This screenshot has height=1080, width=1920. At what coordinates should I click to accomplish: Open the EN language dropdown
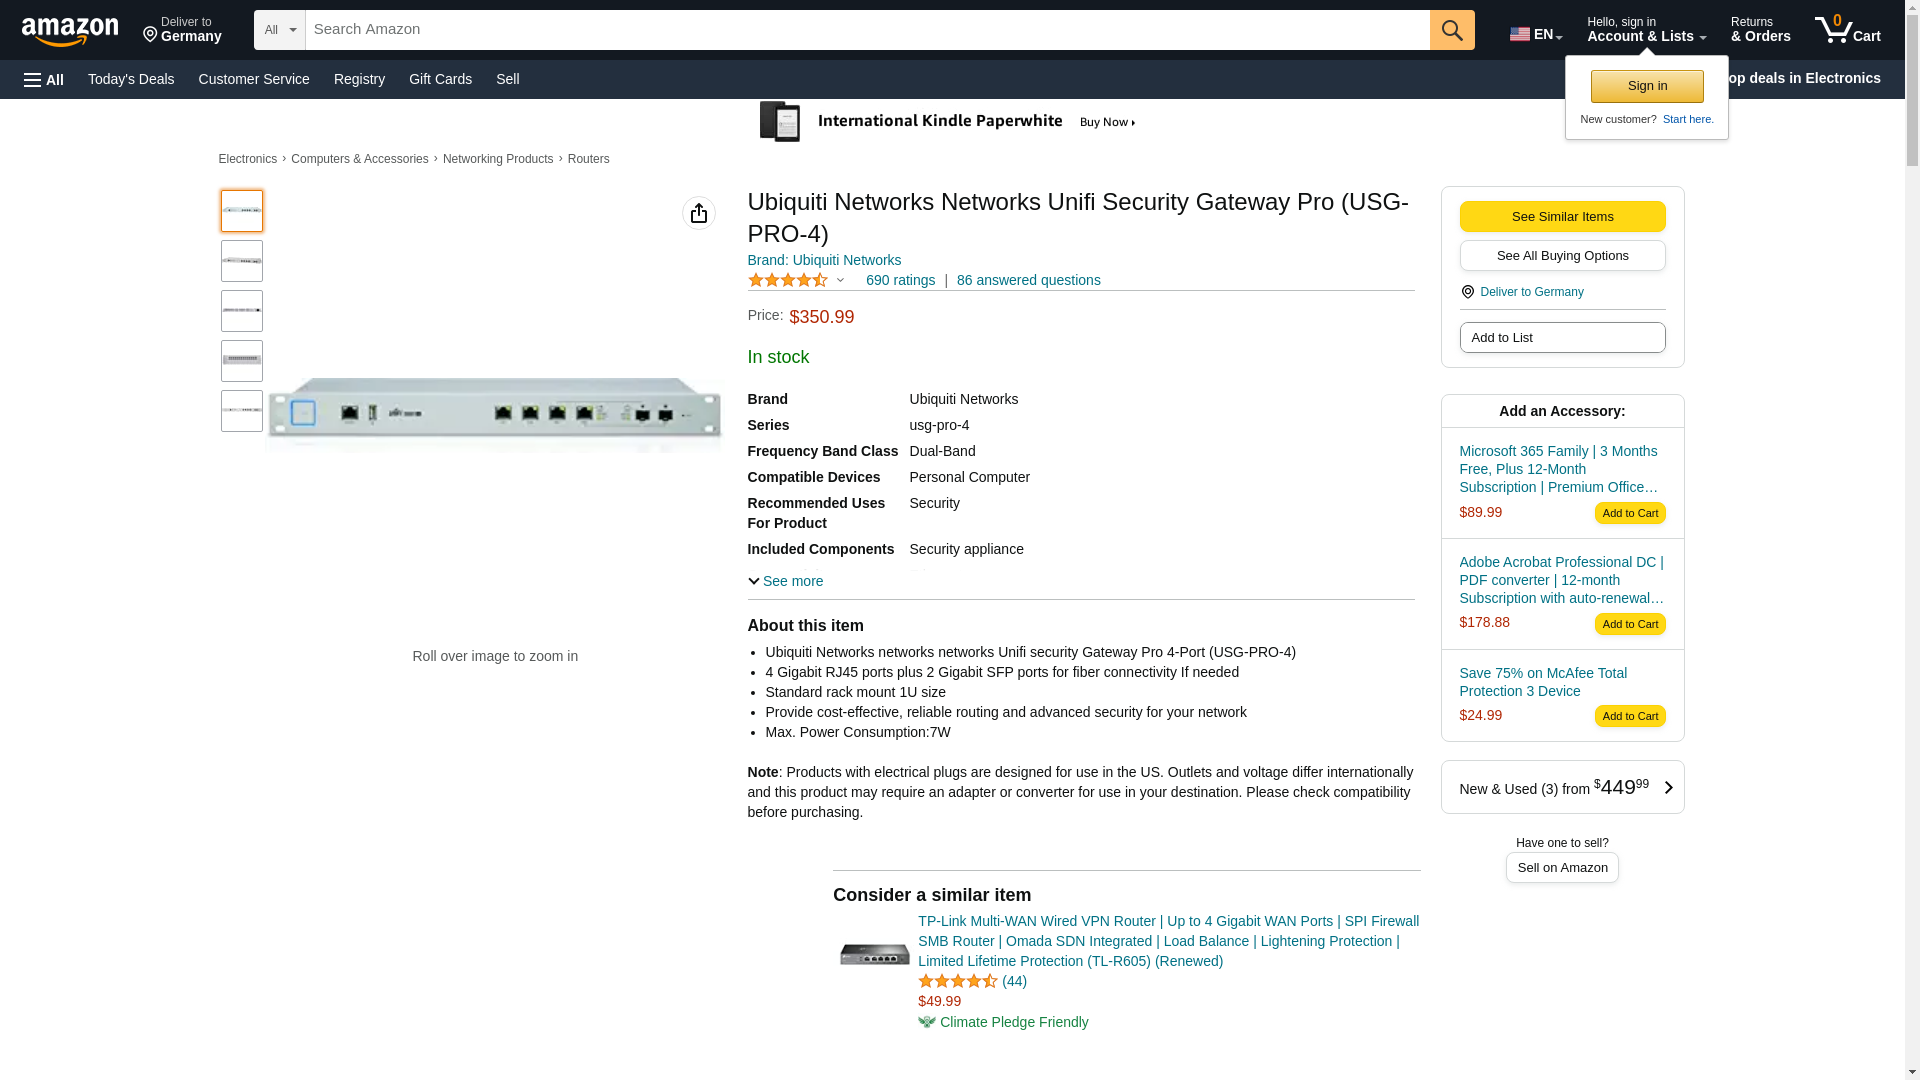point(1535,34)
